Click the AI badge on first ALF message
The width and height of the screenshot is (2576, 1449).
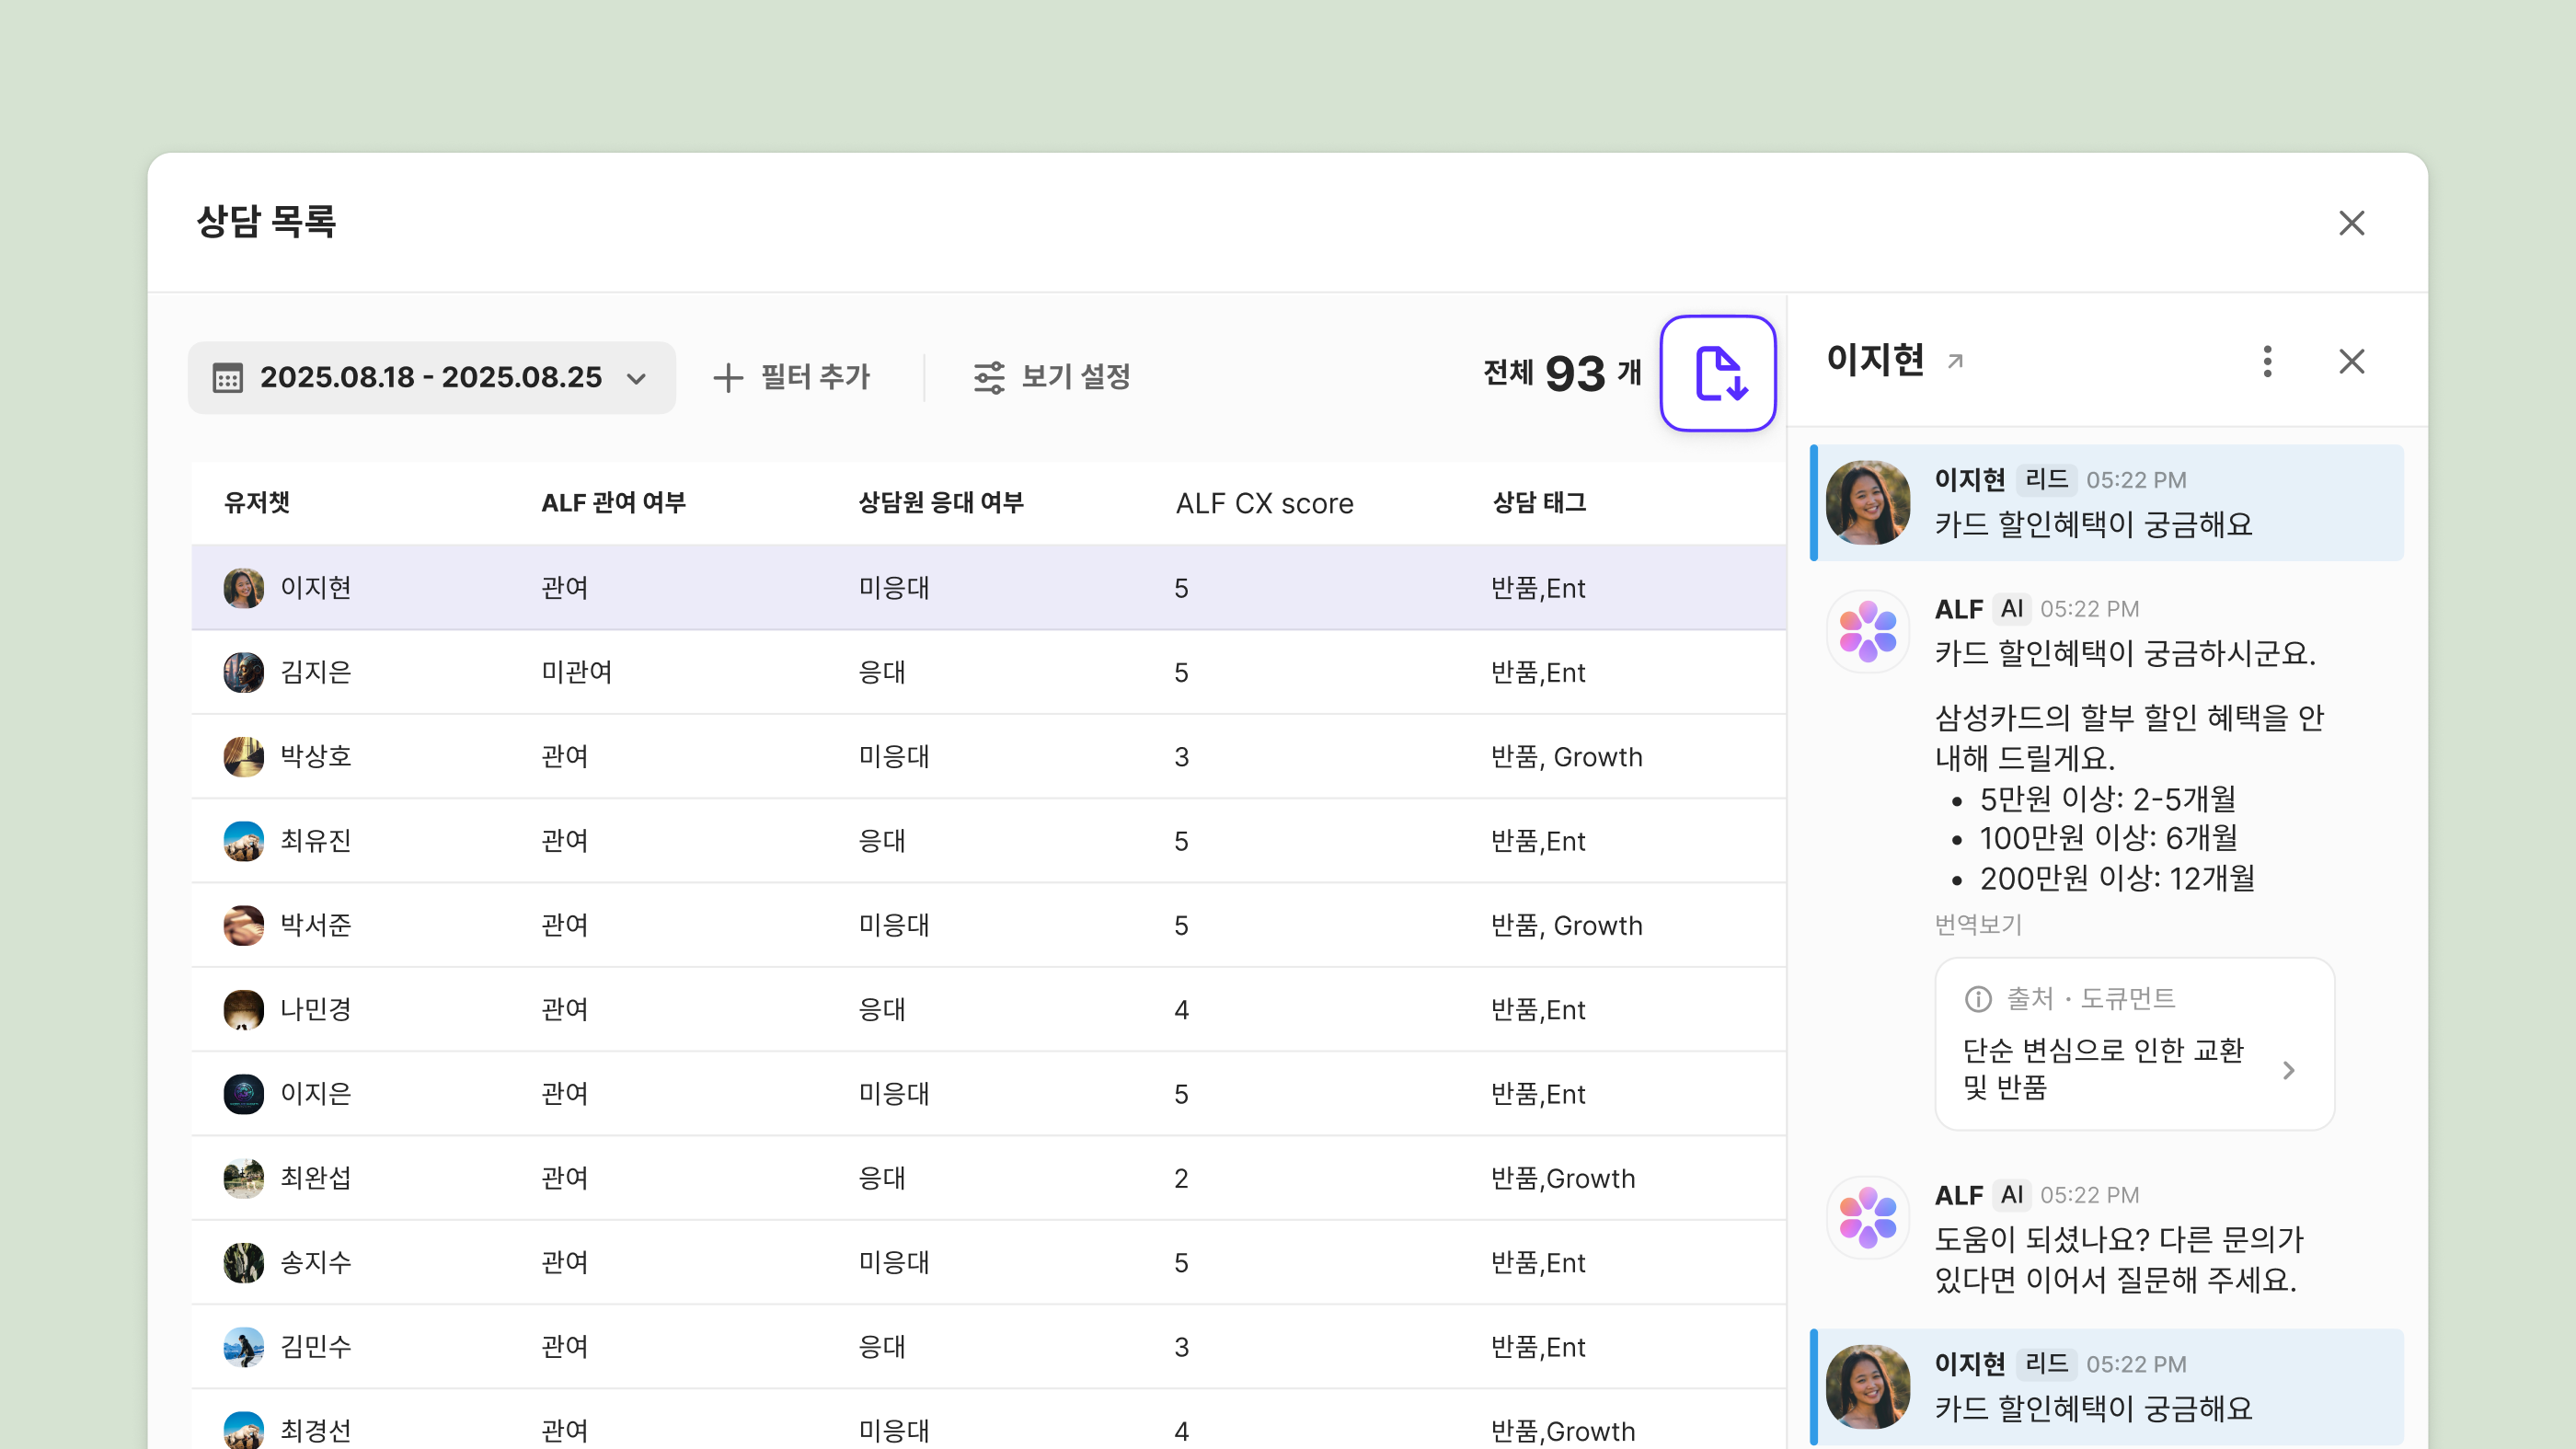[x=2012, y=609]
